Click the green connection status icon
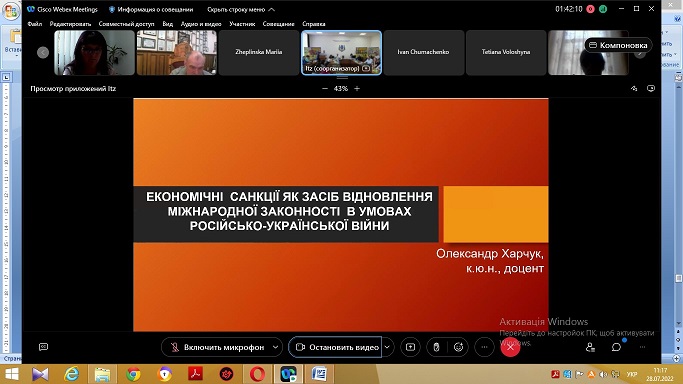This screenshot has width=683, height=384. tap(603, 9)
